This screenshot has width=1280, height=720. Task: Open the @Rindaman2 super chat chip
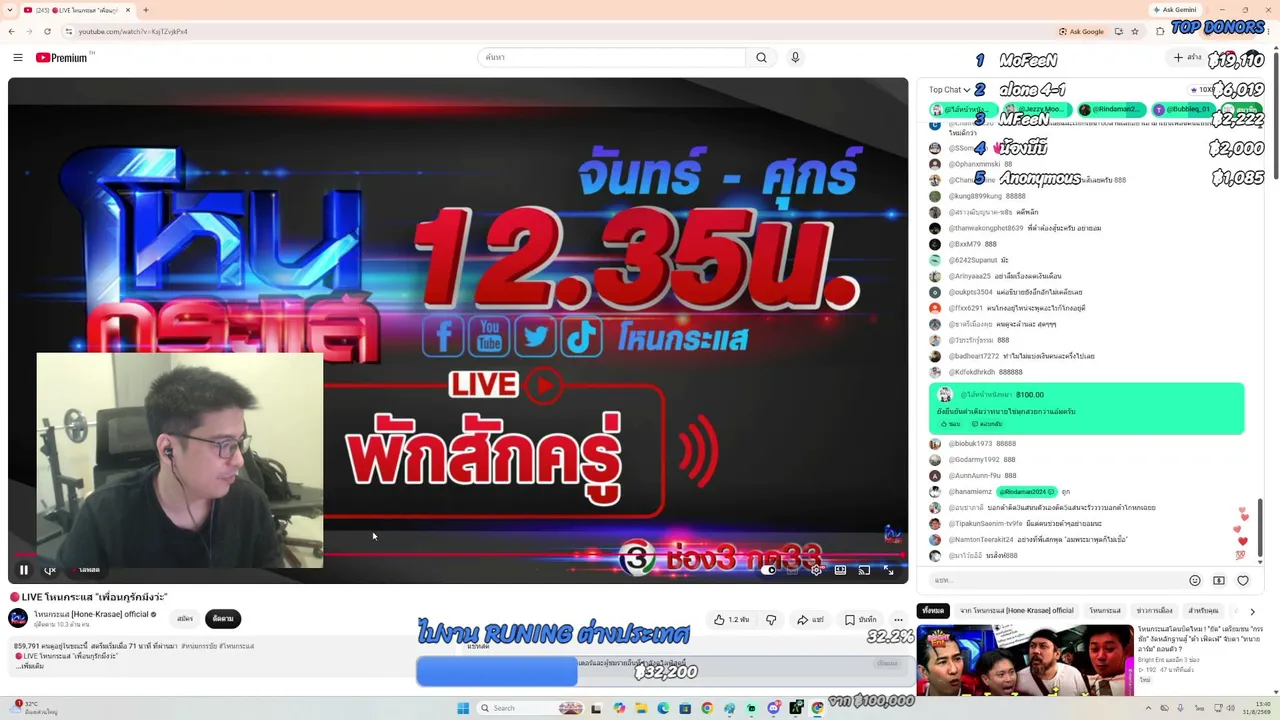tap(1110, 109)
